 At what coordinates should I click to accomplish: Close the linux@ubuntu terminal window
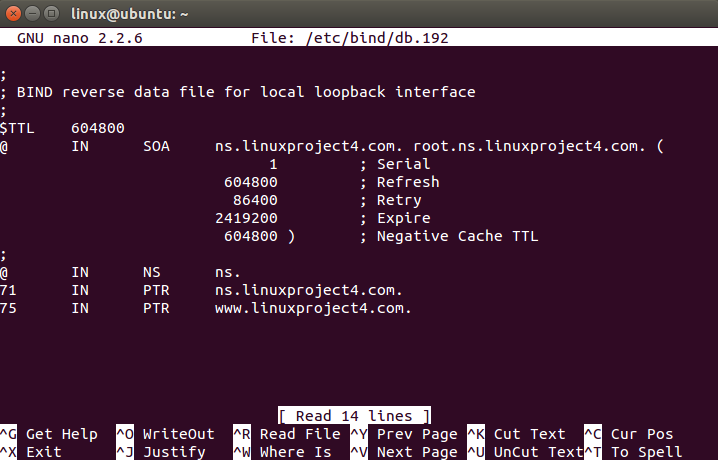pyautogui.click(x=13, y=13)
